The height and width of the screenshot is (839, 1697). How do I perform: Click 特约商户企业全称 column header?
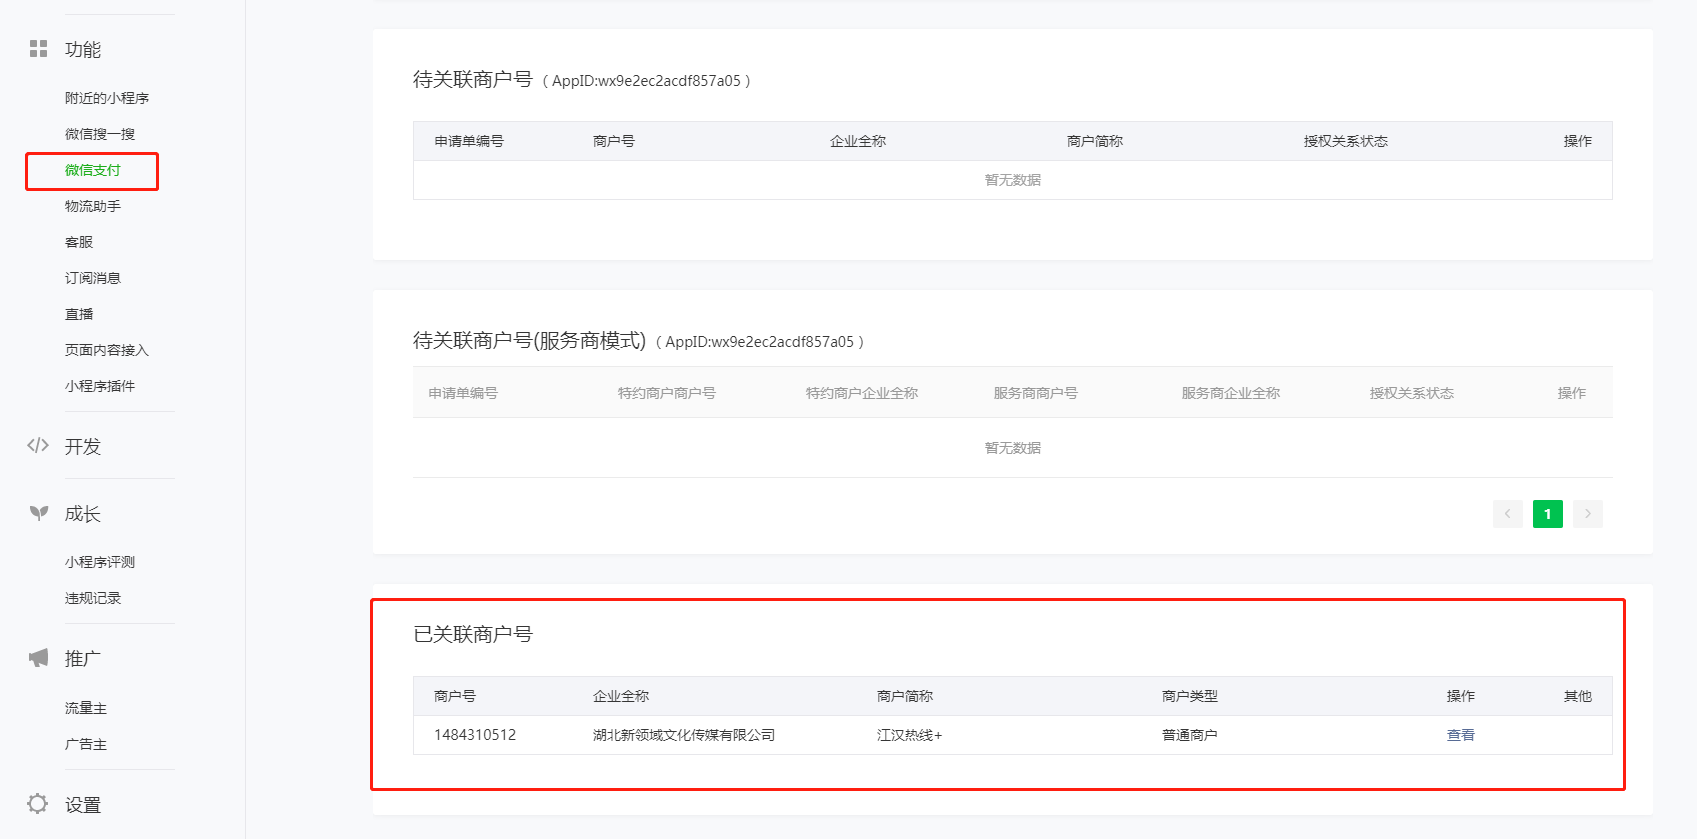[x=862, y=393]
